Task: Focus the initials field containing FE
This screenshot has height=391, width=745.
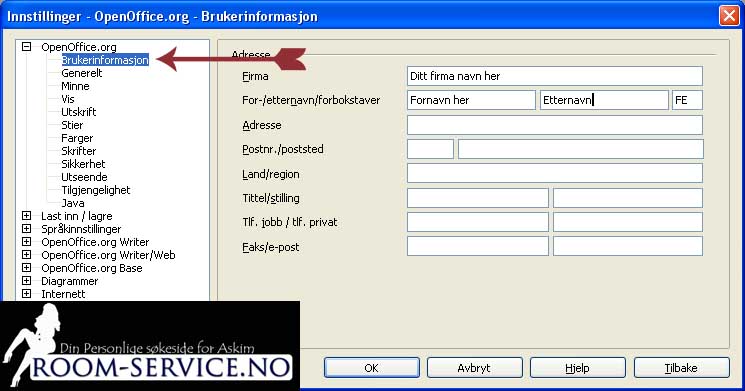Action: (x=687, y=100)
